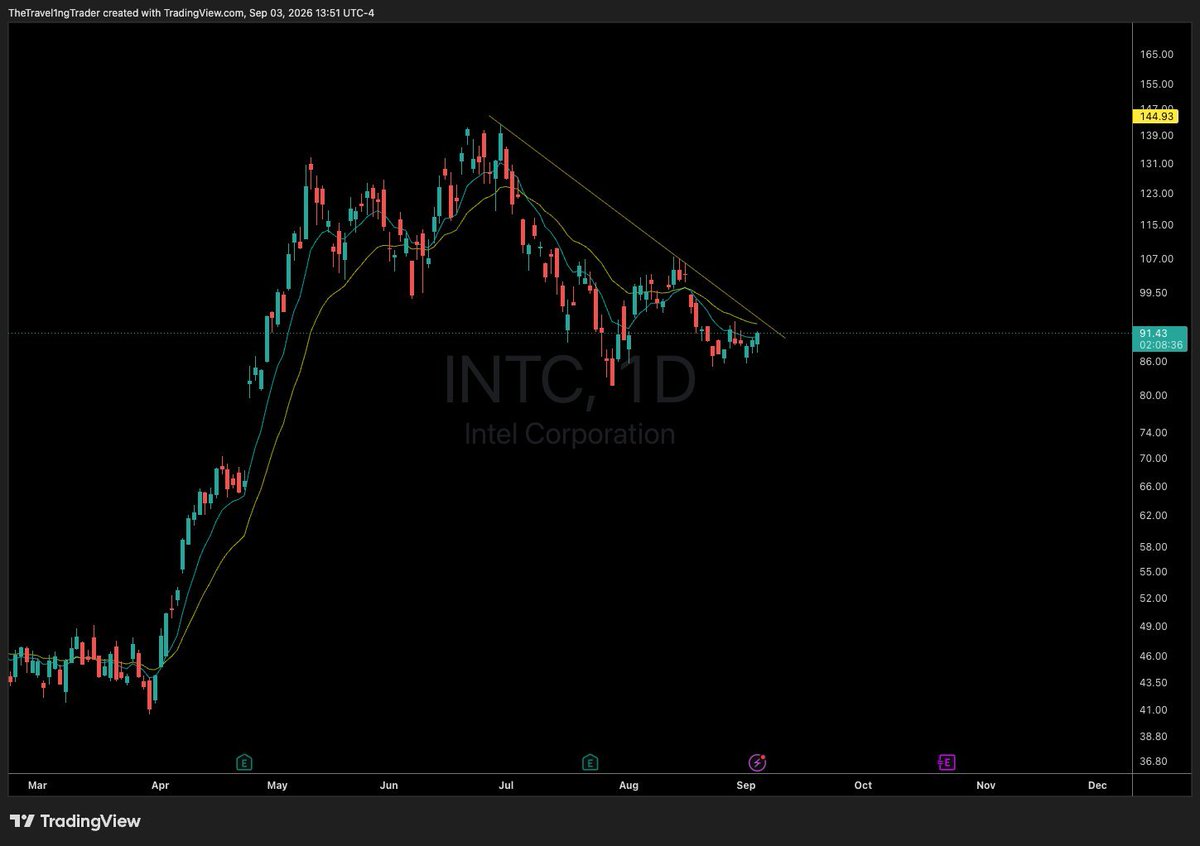Click the 139.00 price axis label

point(1155,135)
